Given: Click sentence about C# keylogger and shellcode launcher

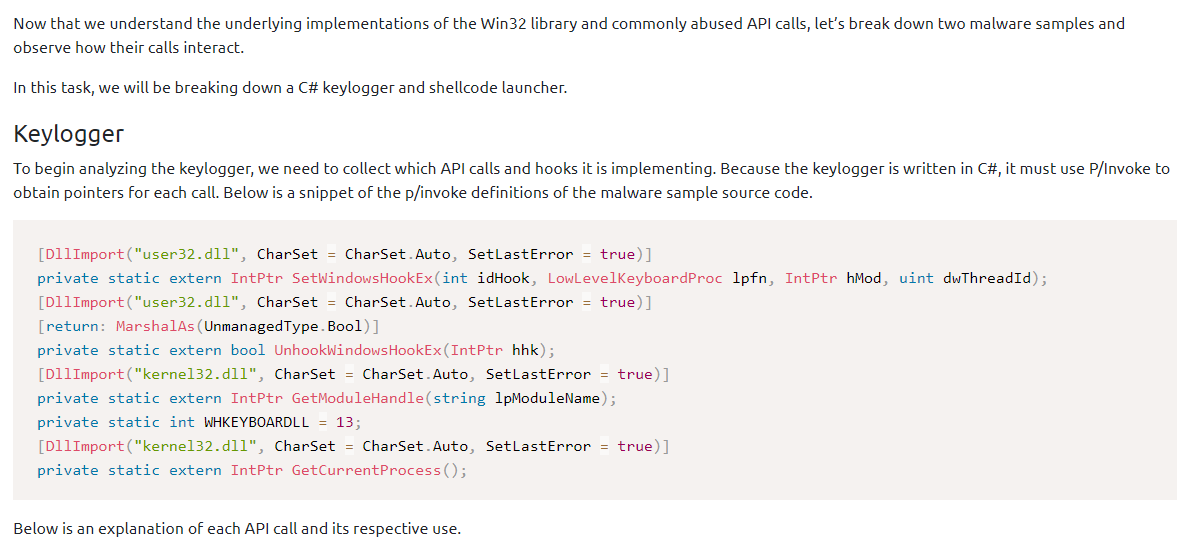Looking at the screenshot, I should click(x=290, y=87).
